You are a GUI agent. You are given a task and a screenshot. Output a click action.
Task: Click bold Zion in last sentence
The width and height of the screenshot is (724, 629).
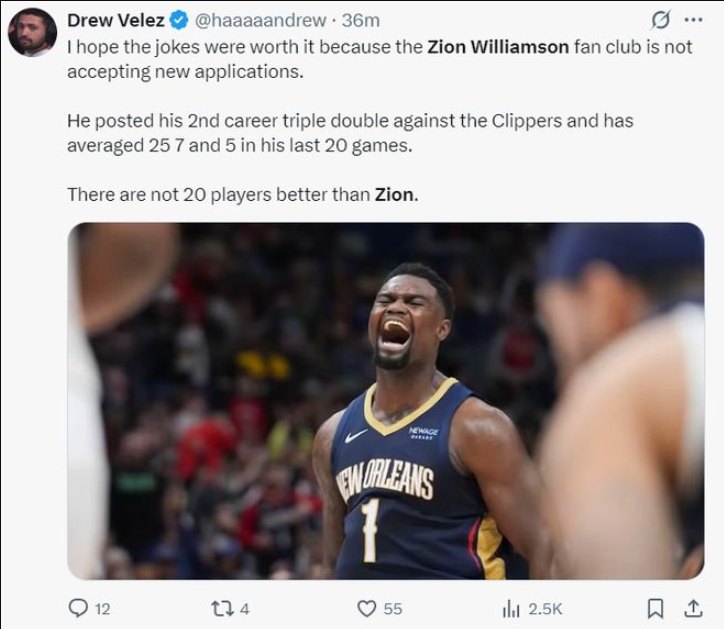394,194
